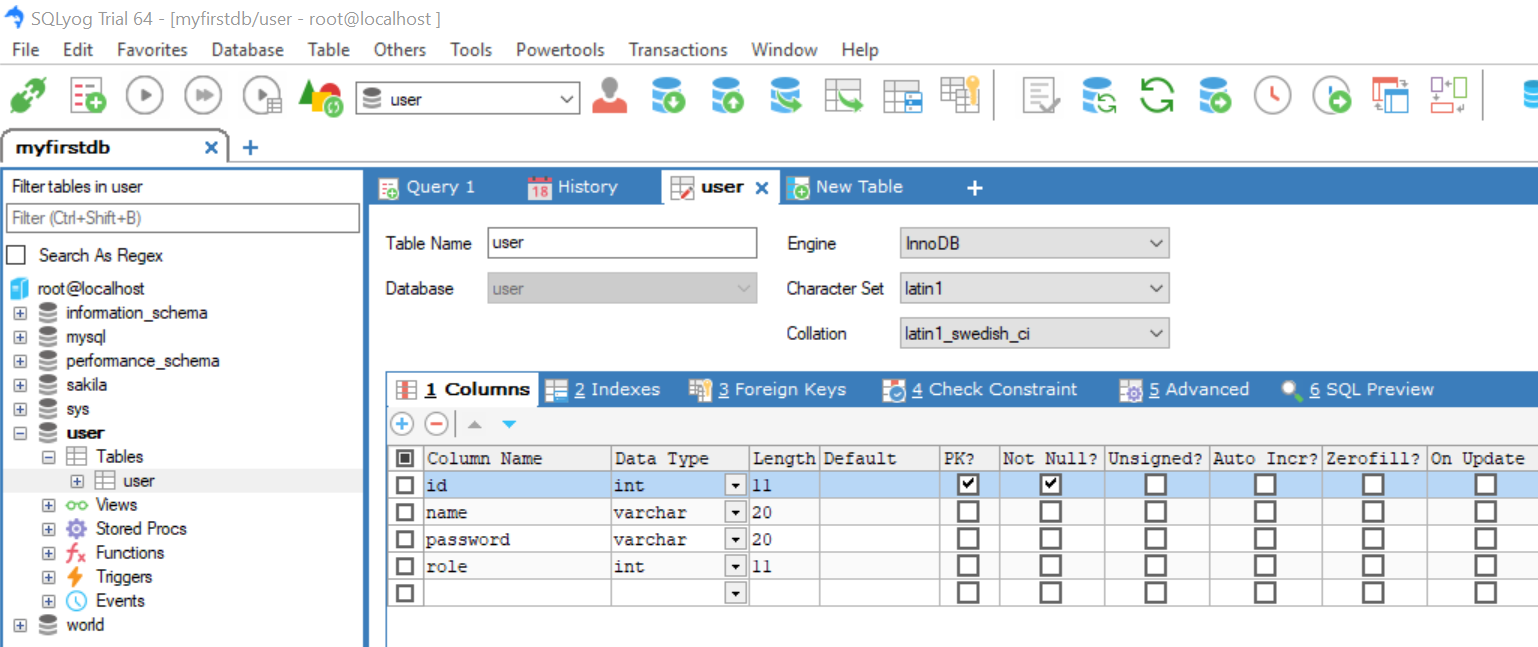Switch to the 3 Foreign Keys tab
Viewport: 1538px width, 647px height.
[x=768, y=390]
